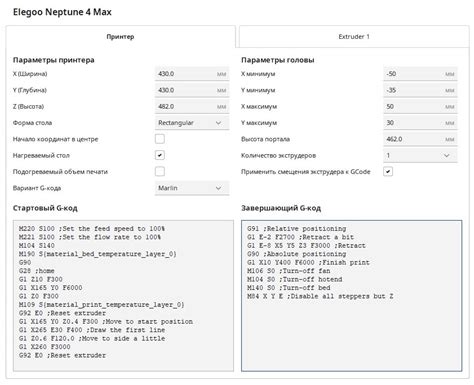Select the Z (Высота) field
The width and height of the screenshot is (474, 385).
tap(192, 106)
